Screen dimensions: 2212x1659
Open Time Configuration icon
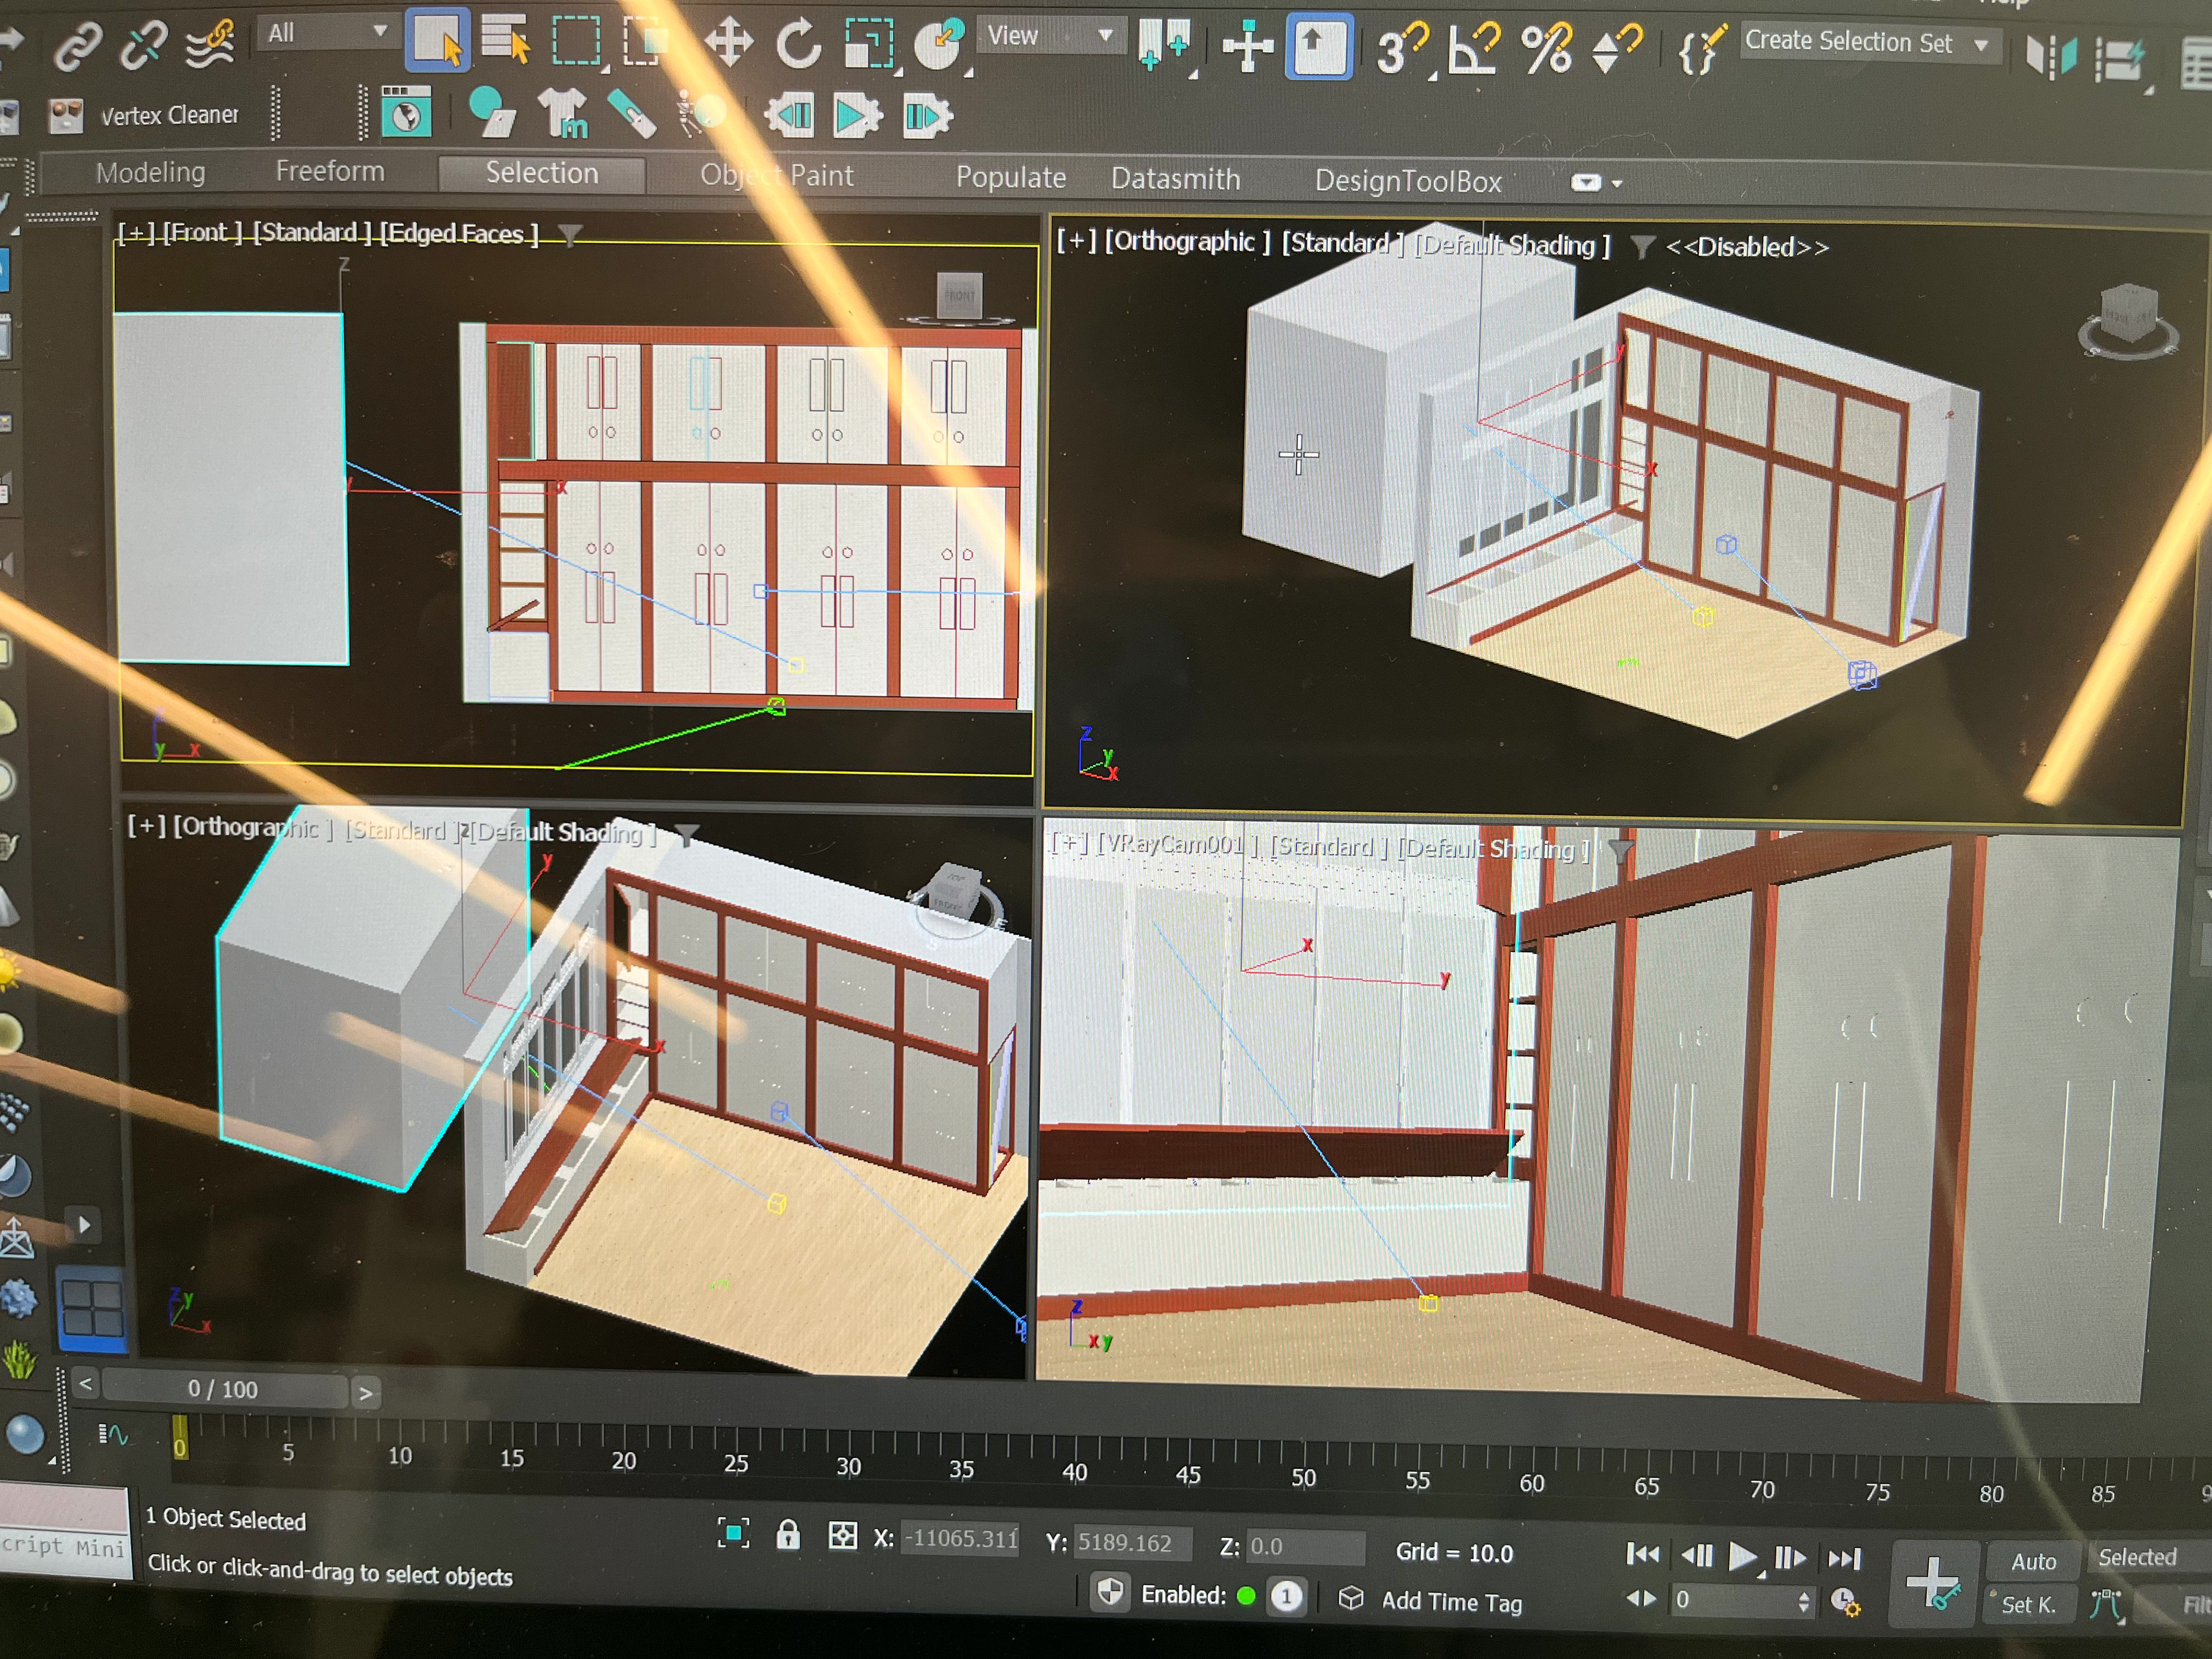click(1845, 1602)
